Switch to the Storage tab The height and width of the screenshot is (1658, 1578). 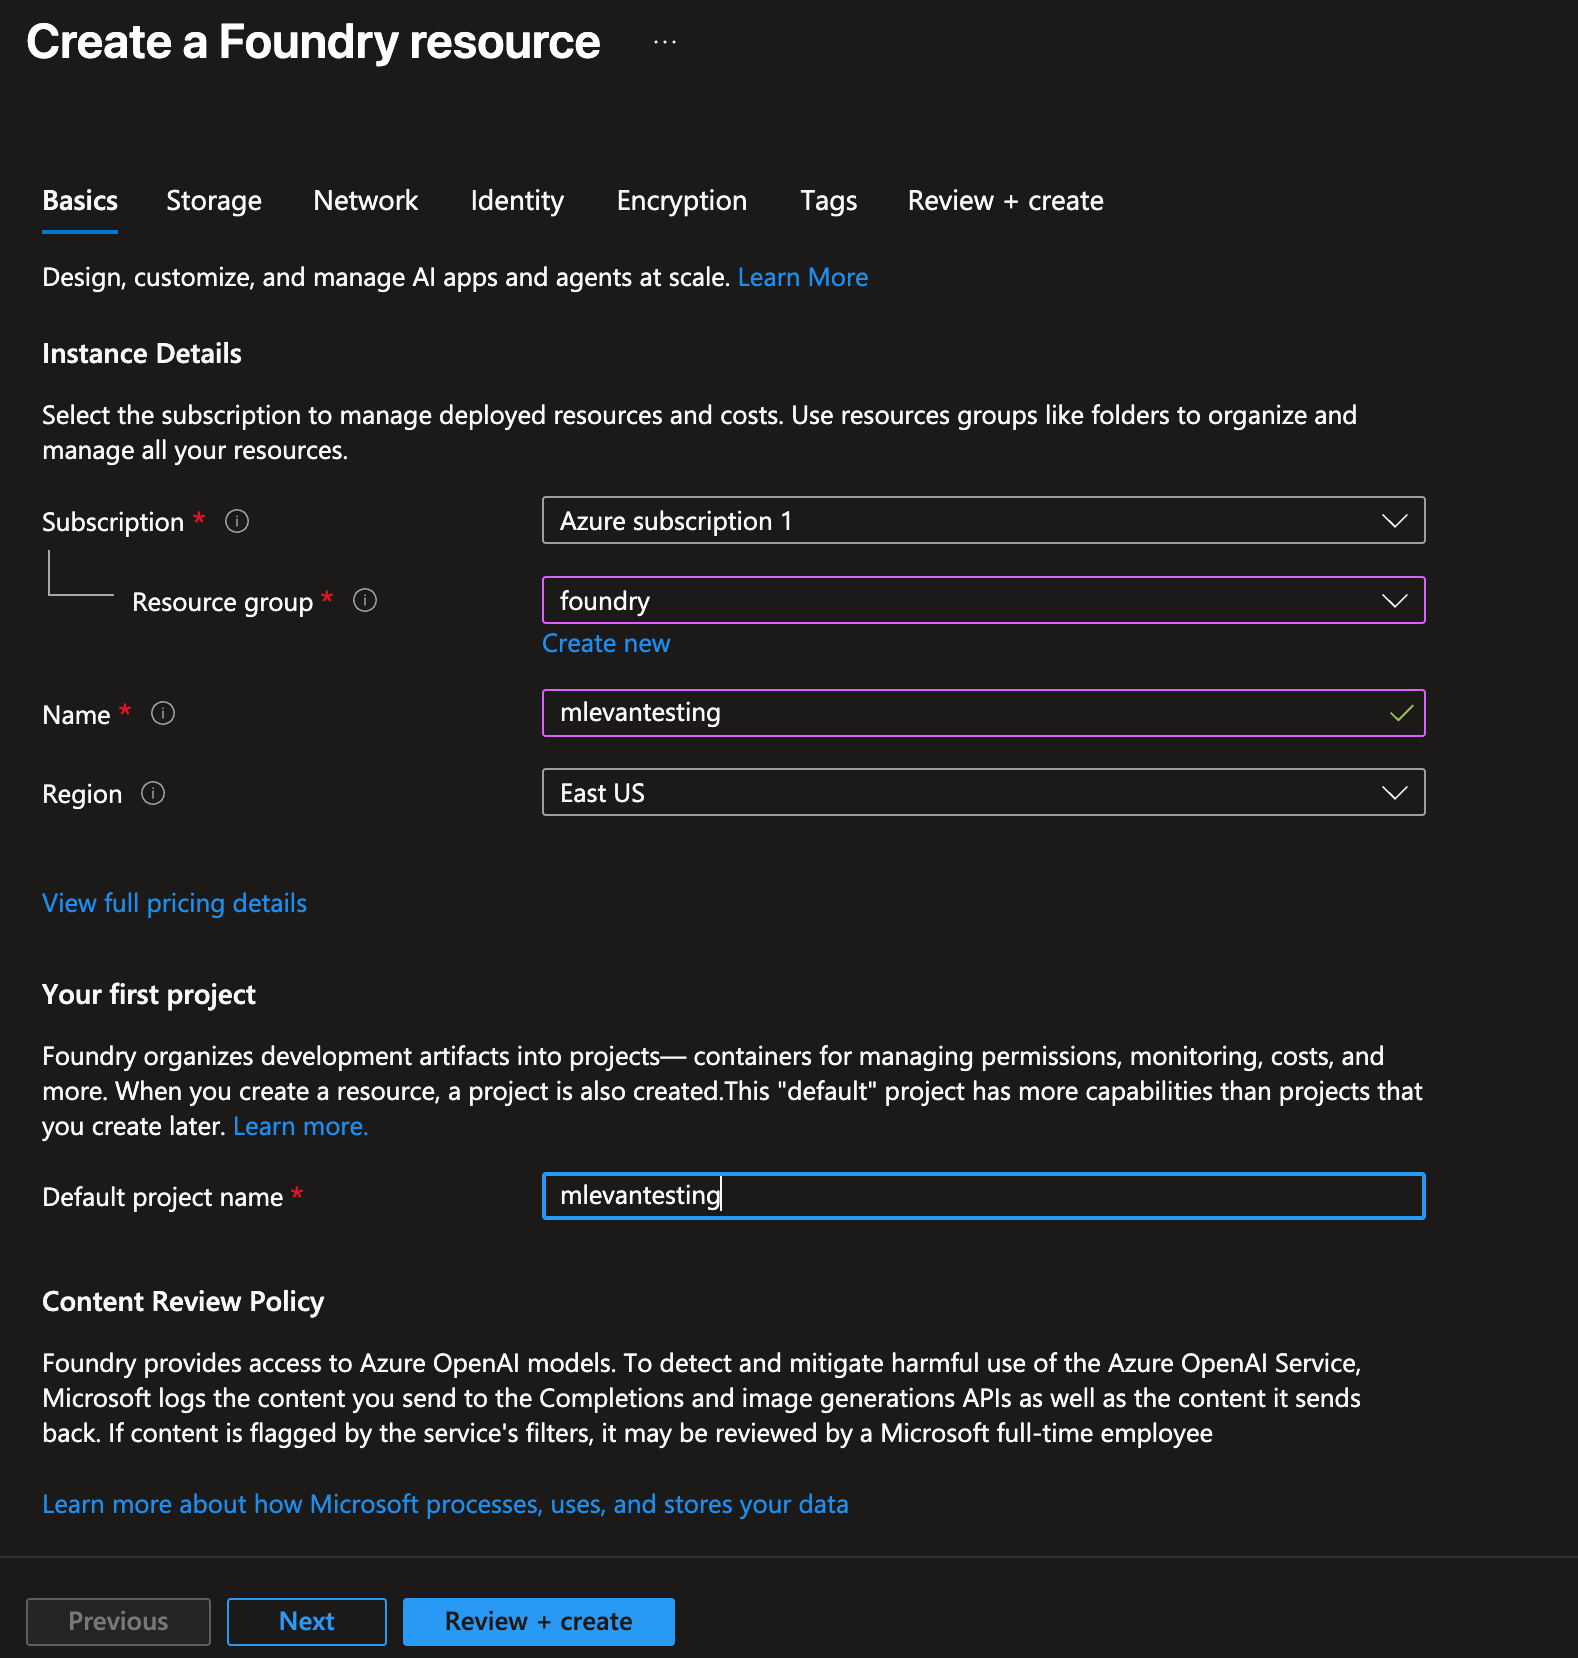click(x=214, y=201)
